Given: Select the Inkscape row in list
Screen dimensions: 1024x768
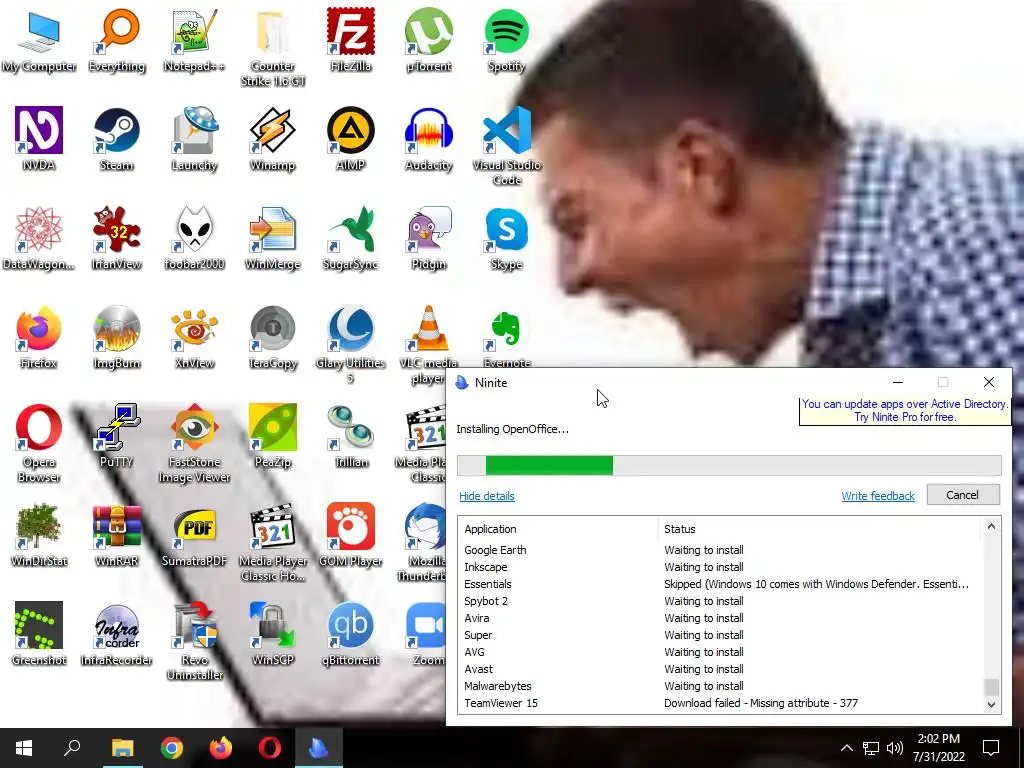Looking at the screenshot, I should 720,567.
